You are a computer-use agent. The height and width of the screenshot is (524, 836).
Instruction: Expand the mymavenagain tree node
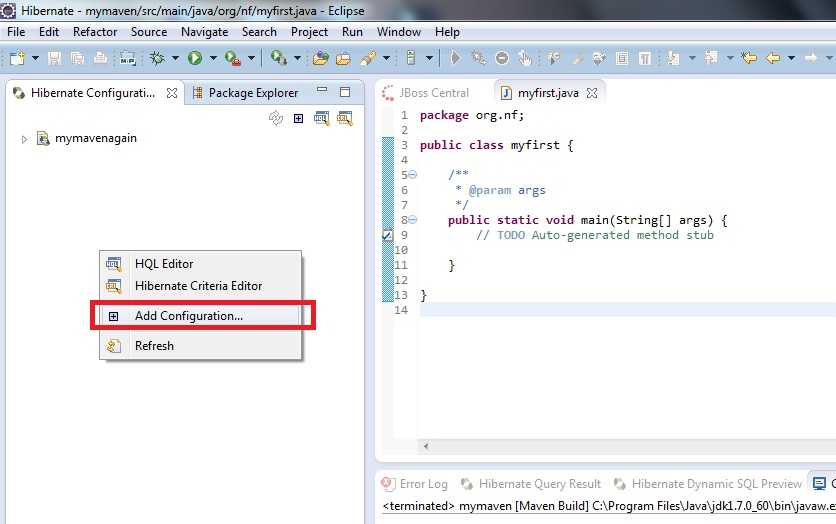click(x=24, y=139)
